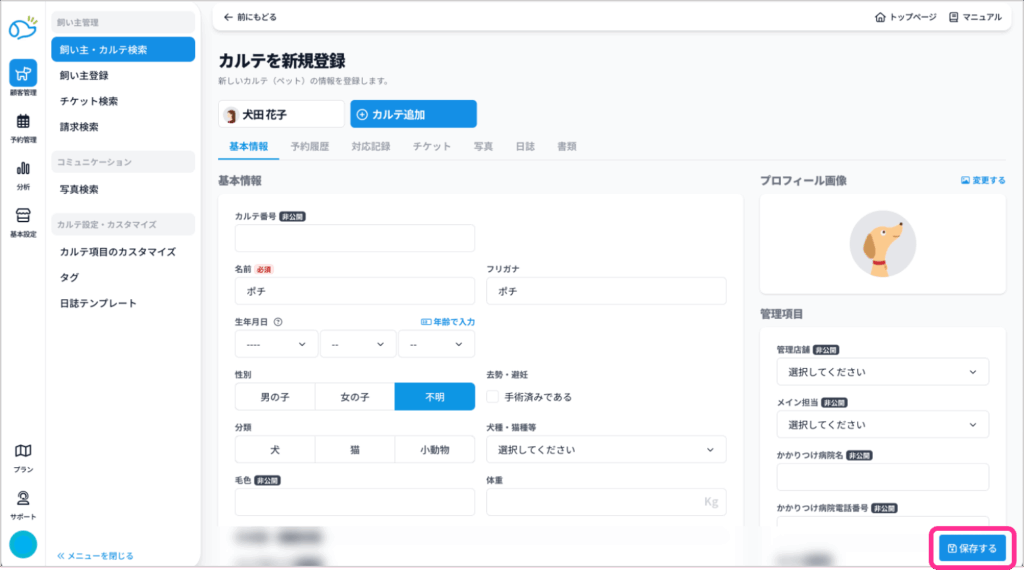Click the help icon beside 生年月日
Image resolution: width=1024 pixels, height=570 pixels.
click(278, 322)
